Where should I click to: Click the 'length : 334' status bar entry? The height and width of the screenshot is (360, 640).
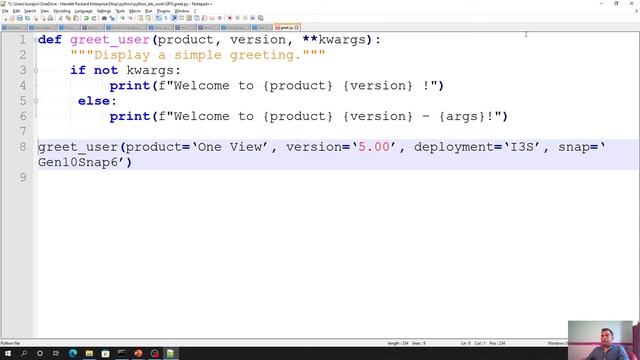pyautogui.click(x=398, y=343)
